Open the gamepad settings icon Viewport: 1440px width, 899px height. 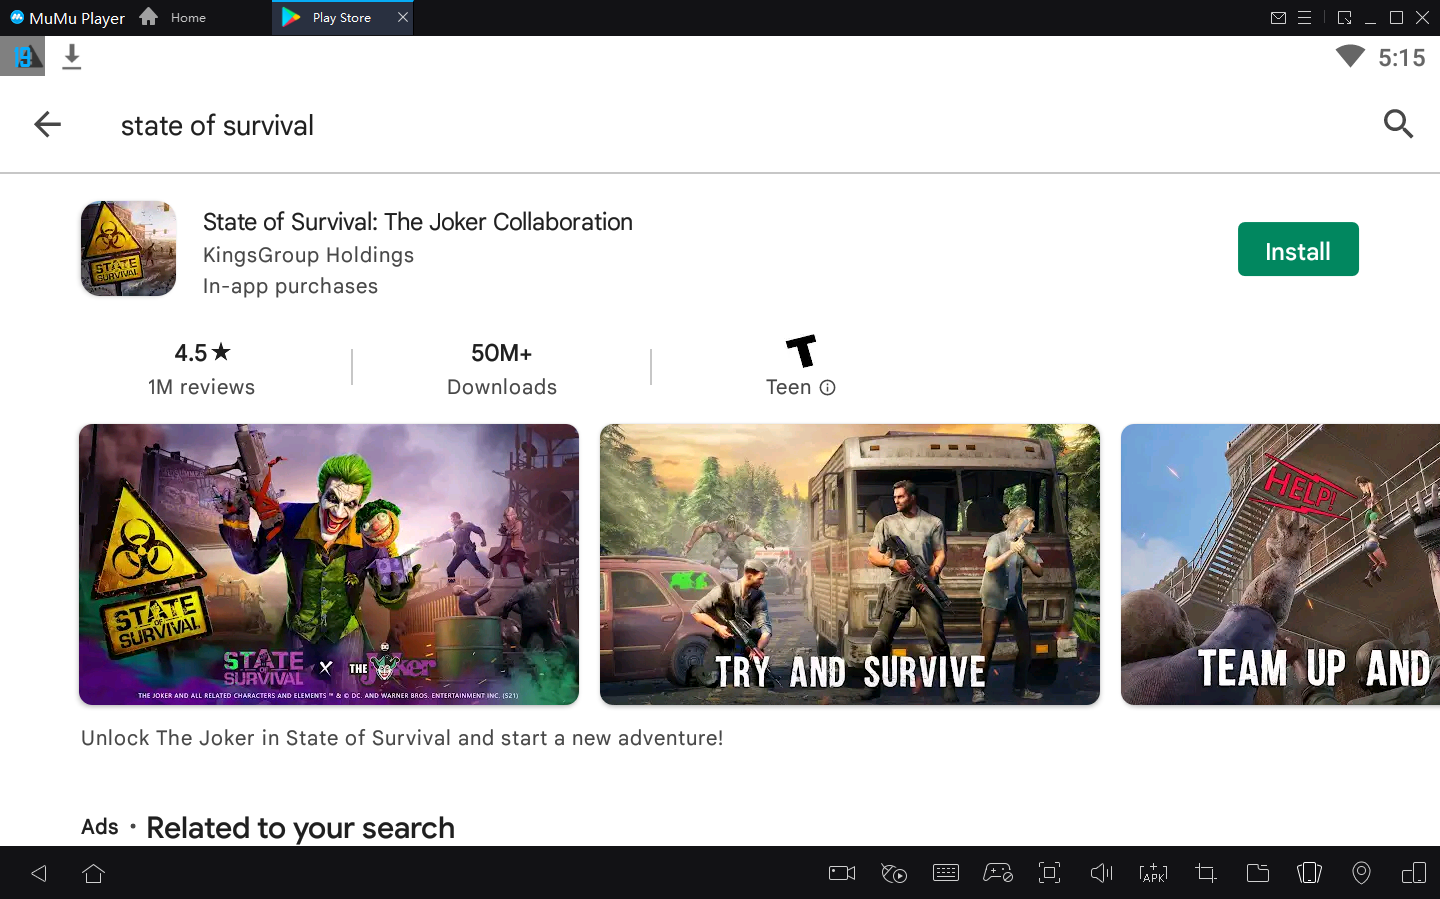tap(998, 873)
